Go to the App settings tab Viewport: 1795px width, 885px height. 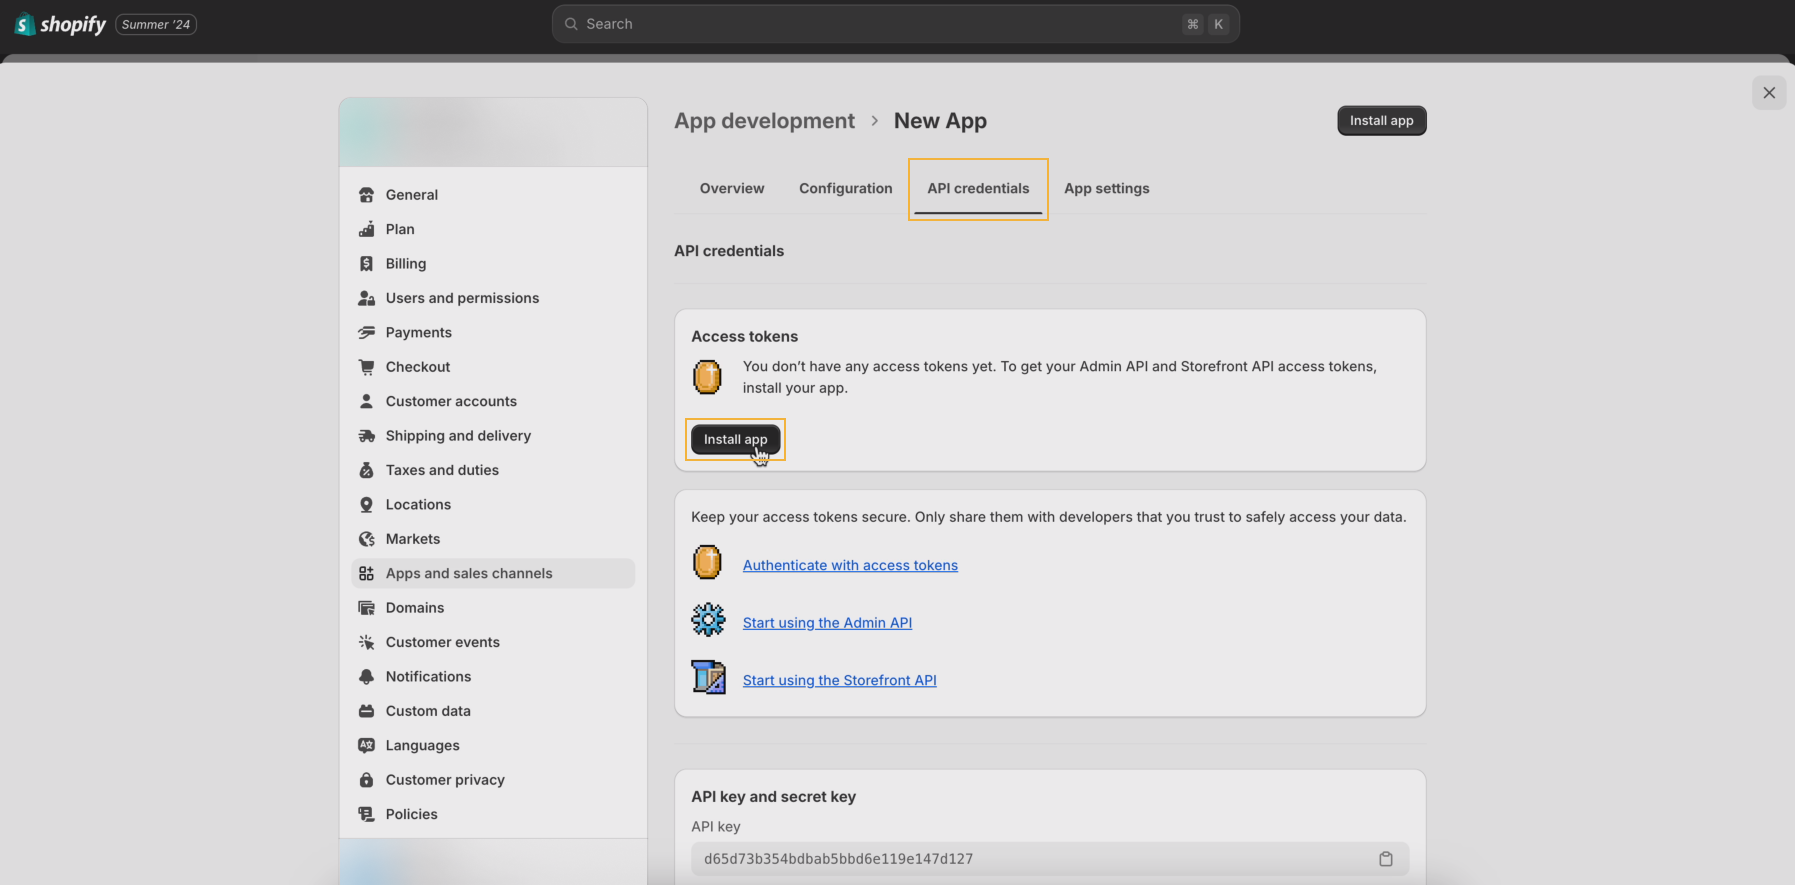coord(1107,188)
